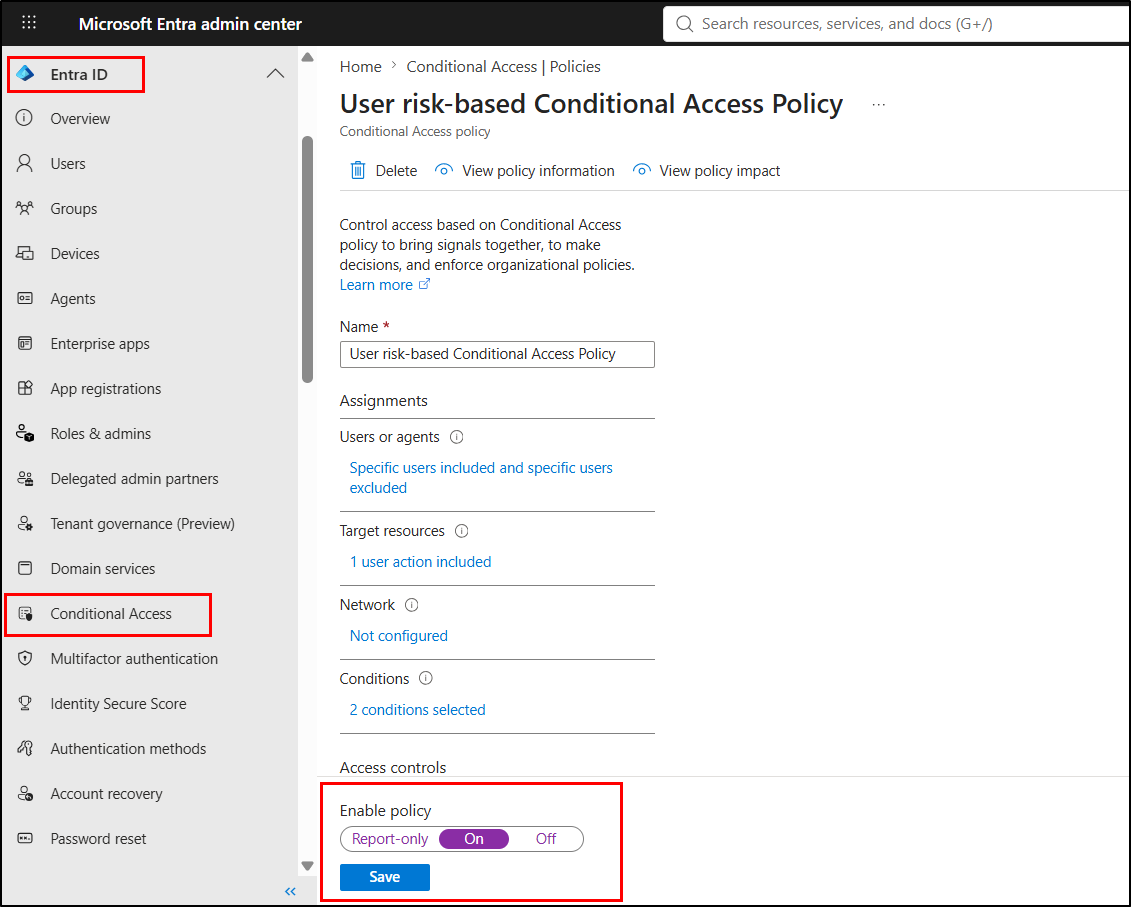Screen dimensions: 1131x907
Task: Click the Save button
Action: click(384, 877)
